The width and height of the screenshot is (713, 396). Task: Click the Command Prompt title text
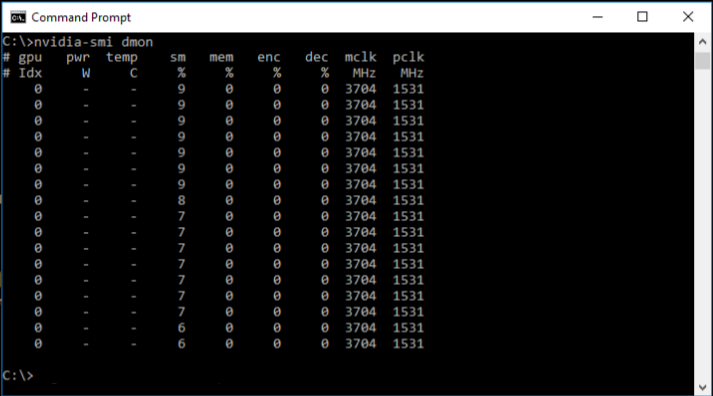(81, 17)
